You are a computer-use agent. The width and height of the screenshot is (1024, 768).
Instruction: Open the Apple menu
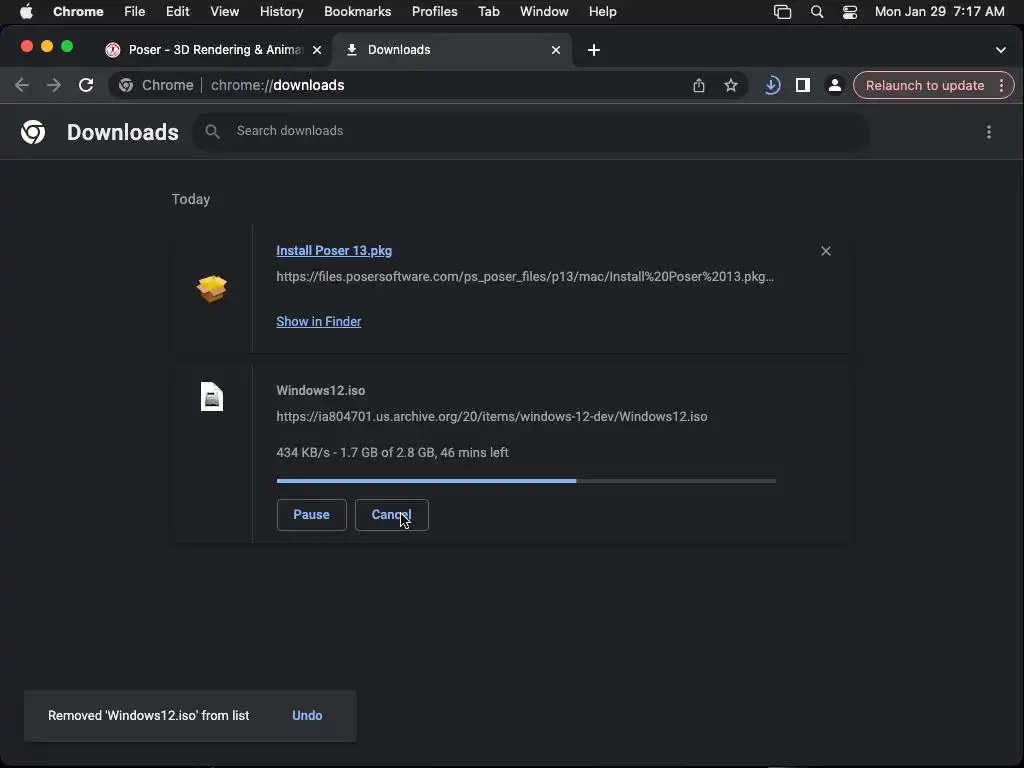tap(26, 12)
